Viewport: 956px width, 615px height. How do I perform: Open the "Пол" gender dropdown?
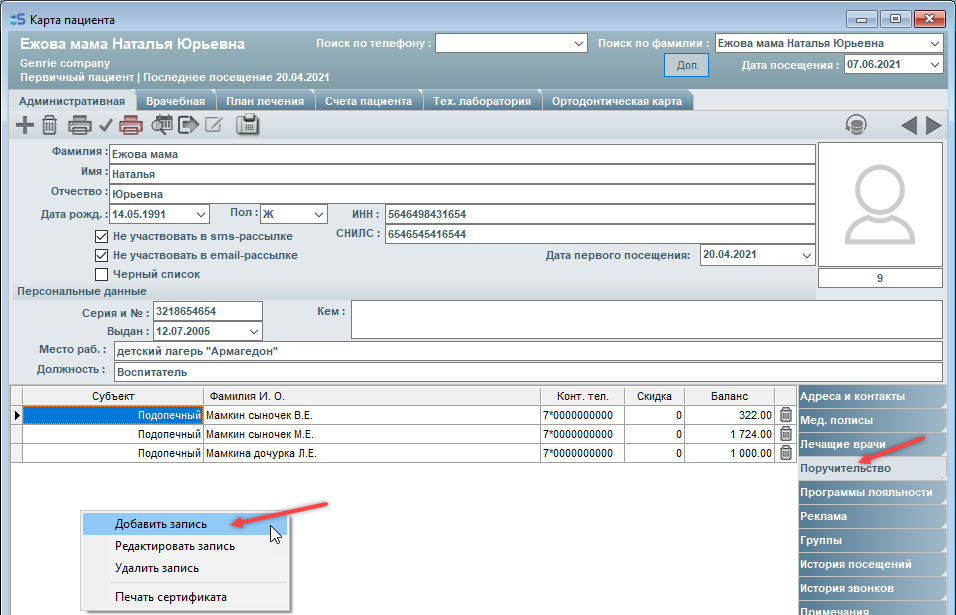[318, 214]
